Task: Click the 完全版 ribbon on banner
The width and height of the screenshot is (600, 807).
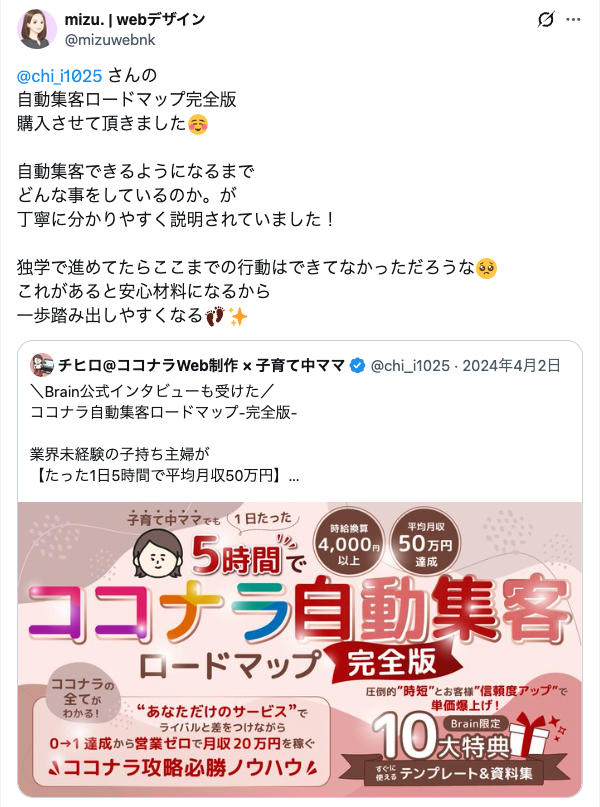Action: [392, 662]
